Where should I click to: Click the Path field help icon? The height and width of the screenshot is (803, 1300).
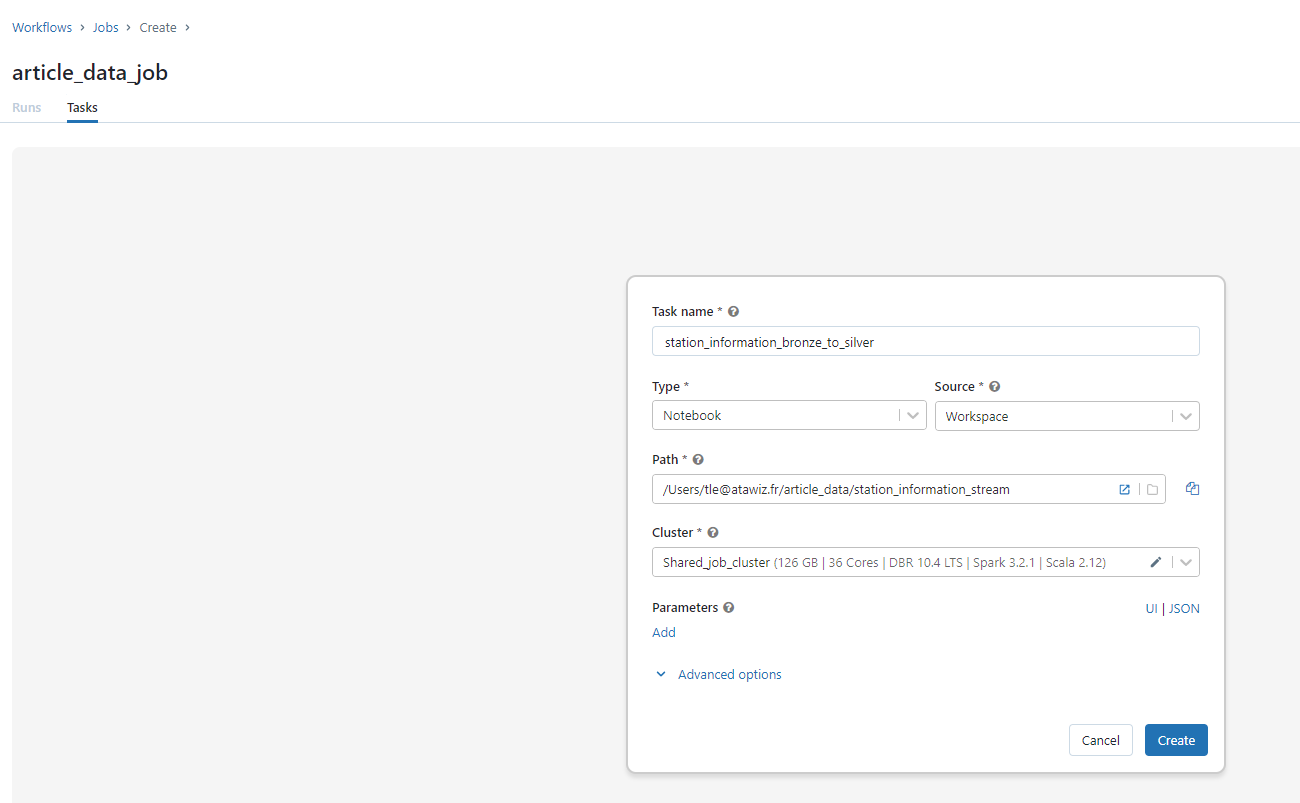pos(698,460)
